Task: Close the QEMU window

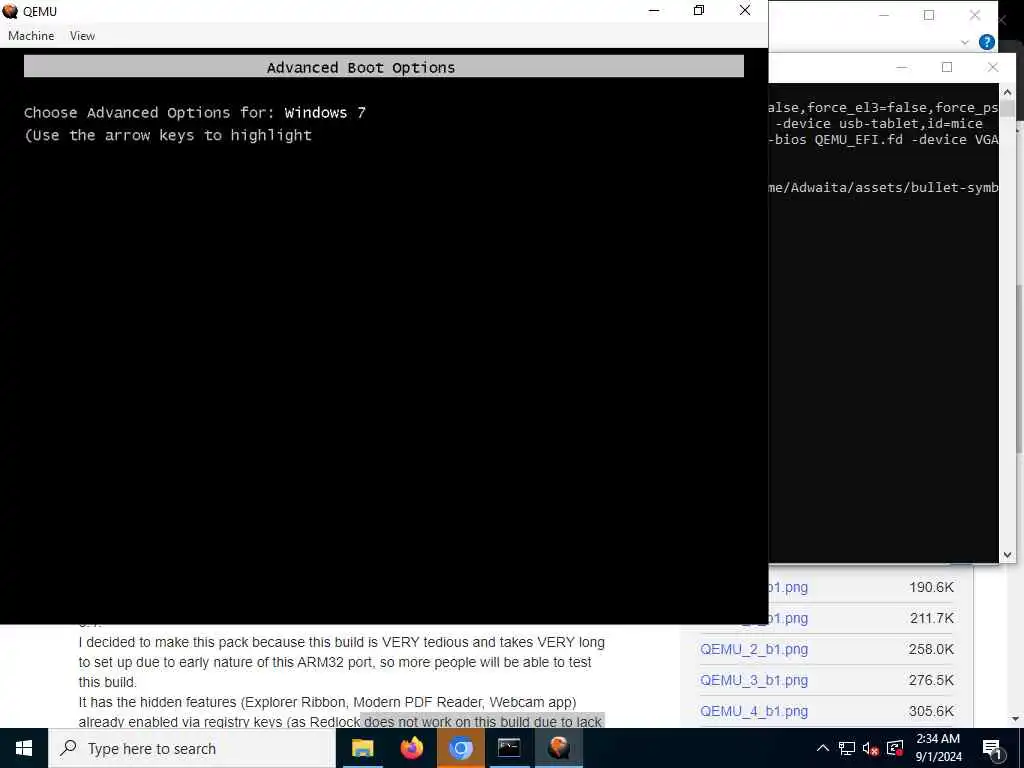Action: (744, 10)
